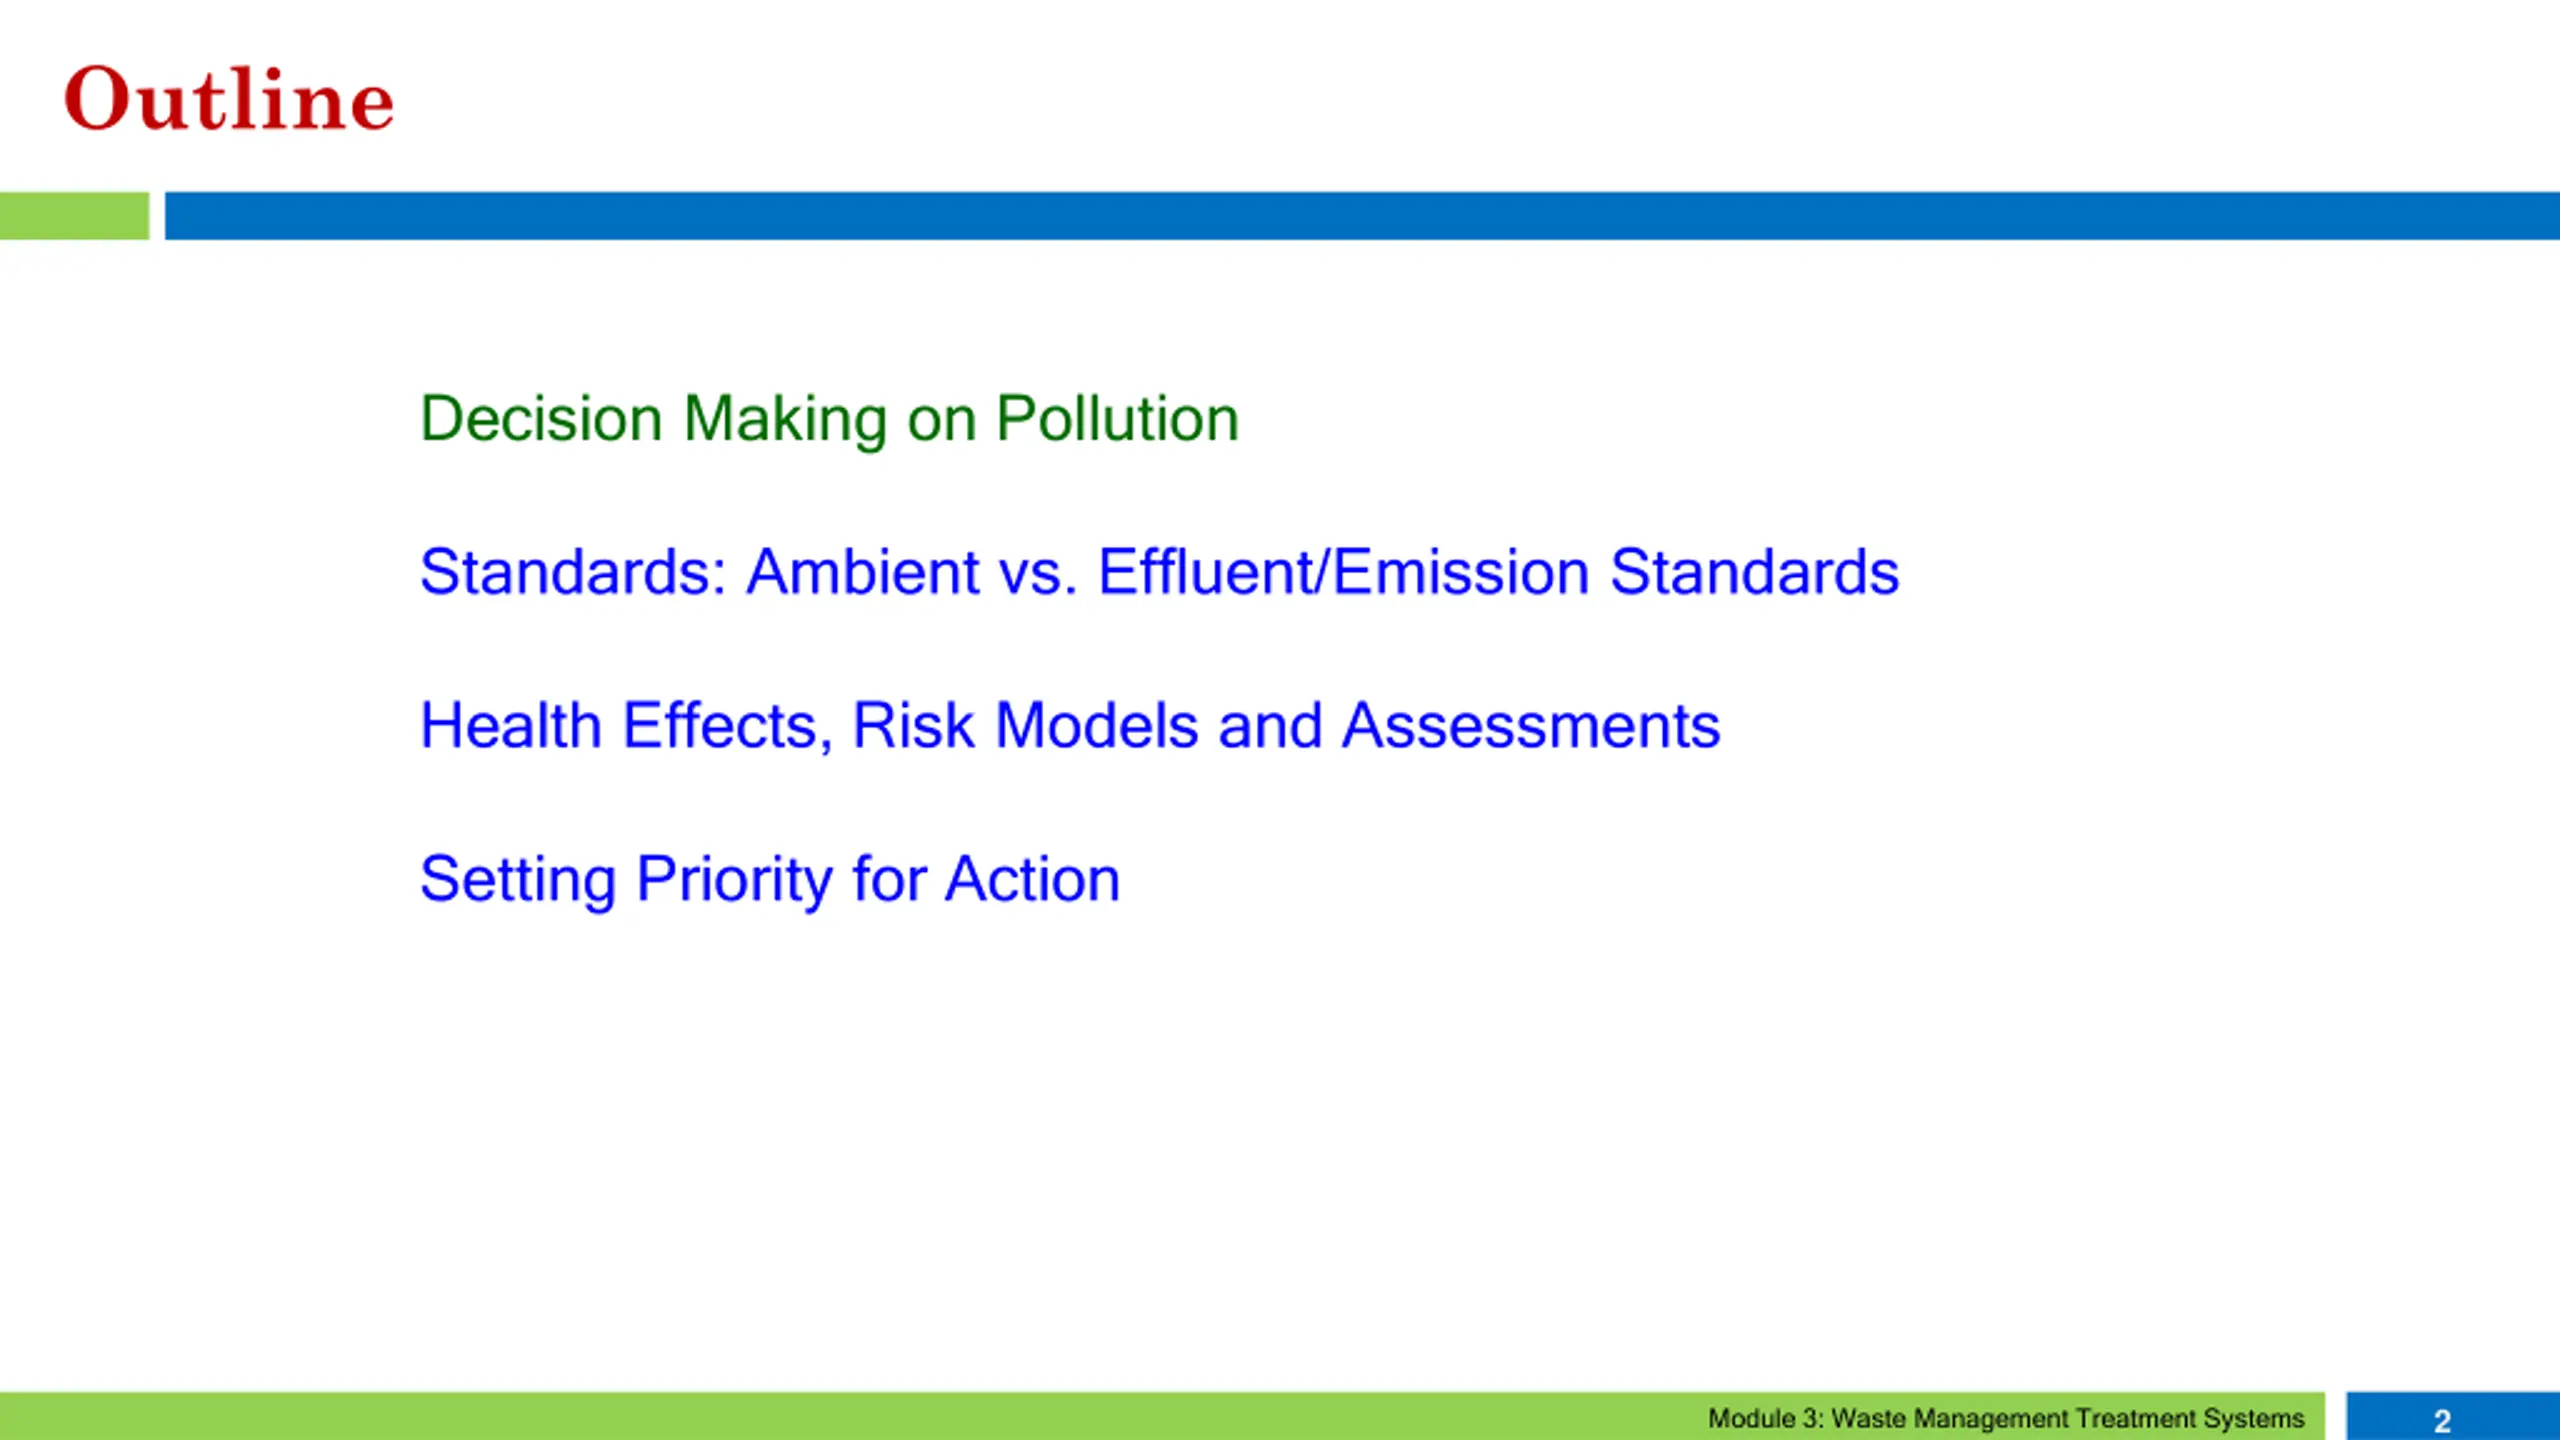The width and height of the screenshot is (2560, 1440).
Task: Select "Health Effects, Risk Models and Assessments" line
Action: click(x=1070, y=726)
